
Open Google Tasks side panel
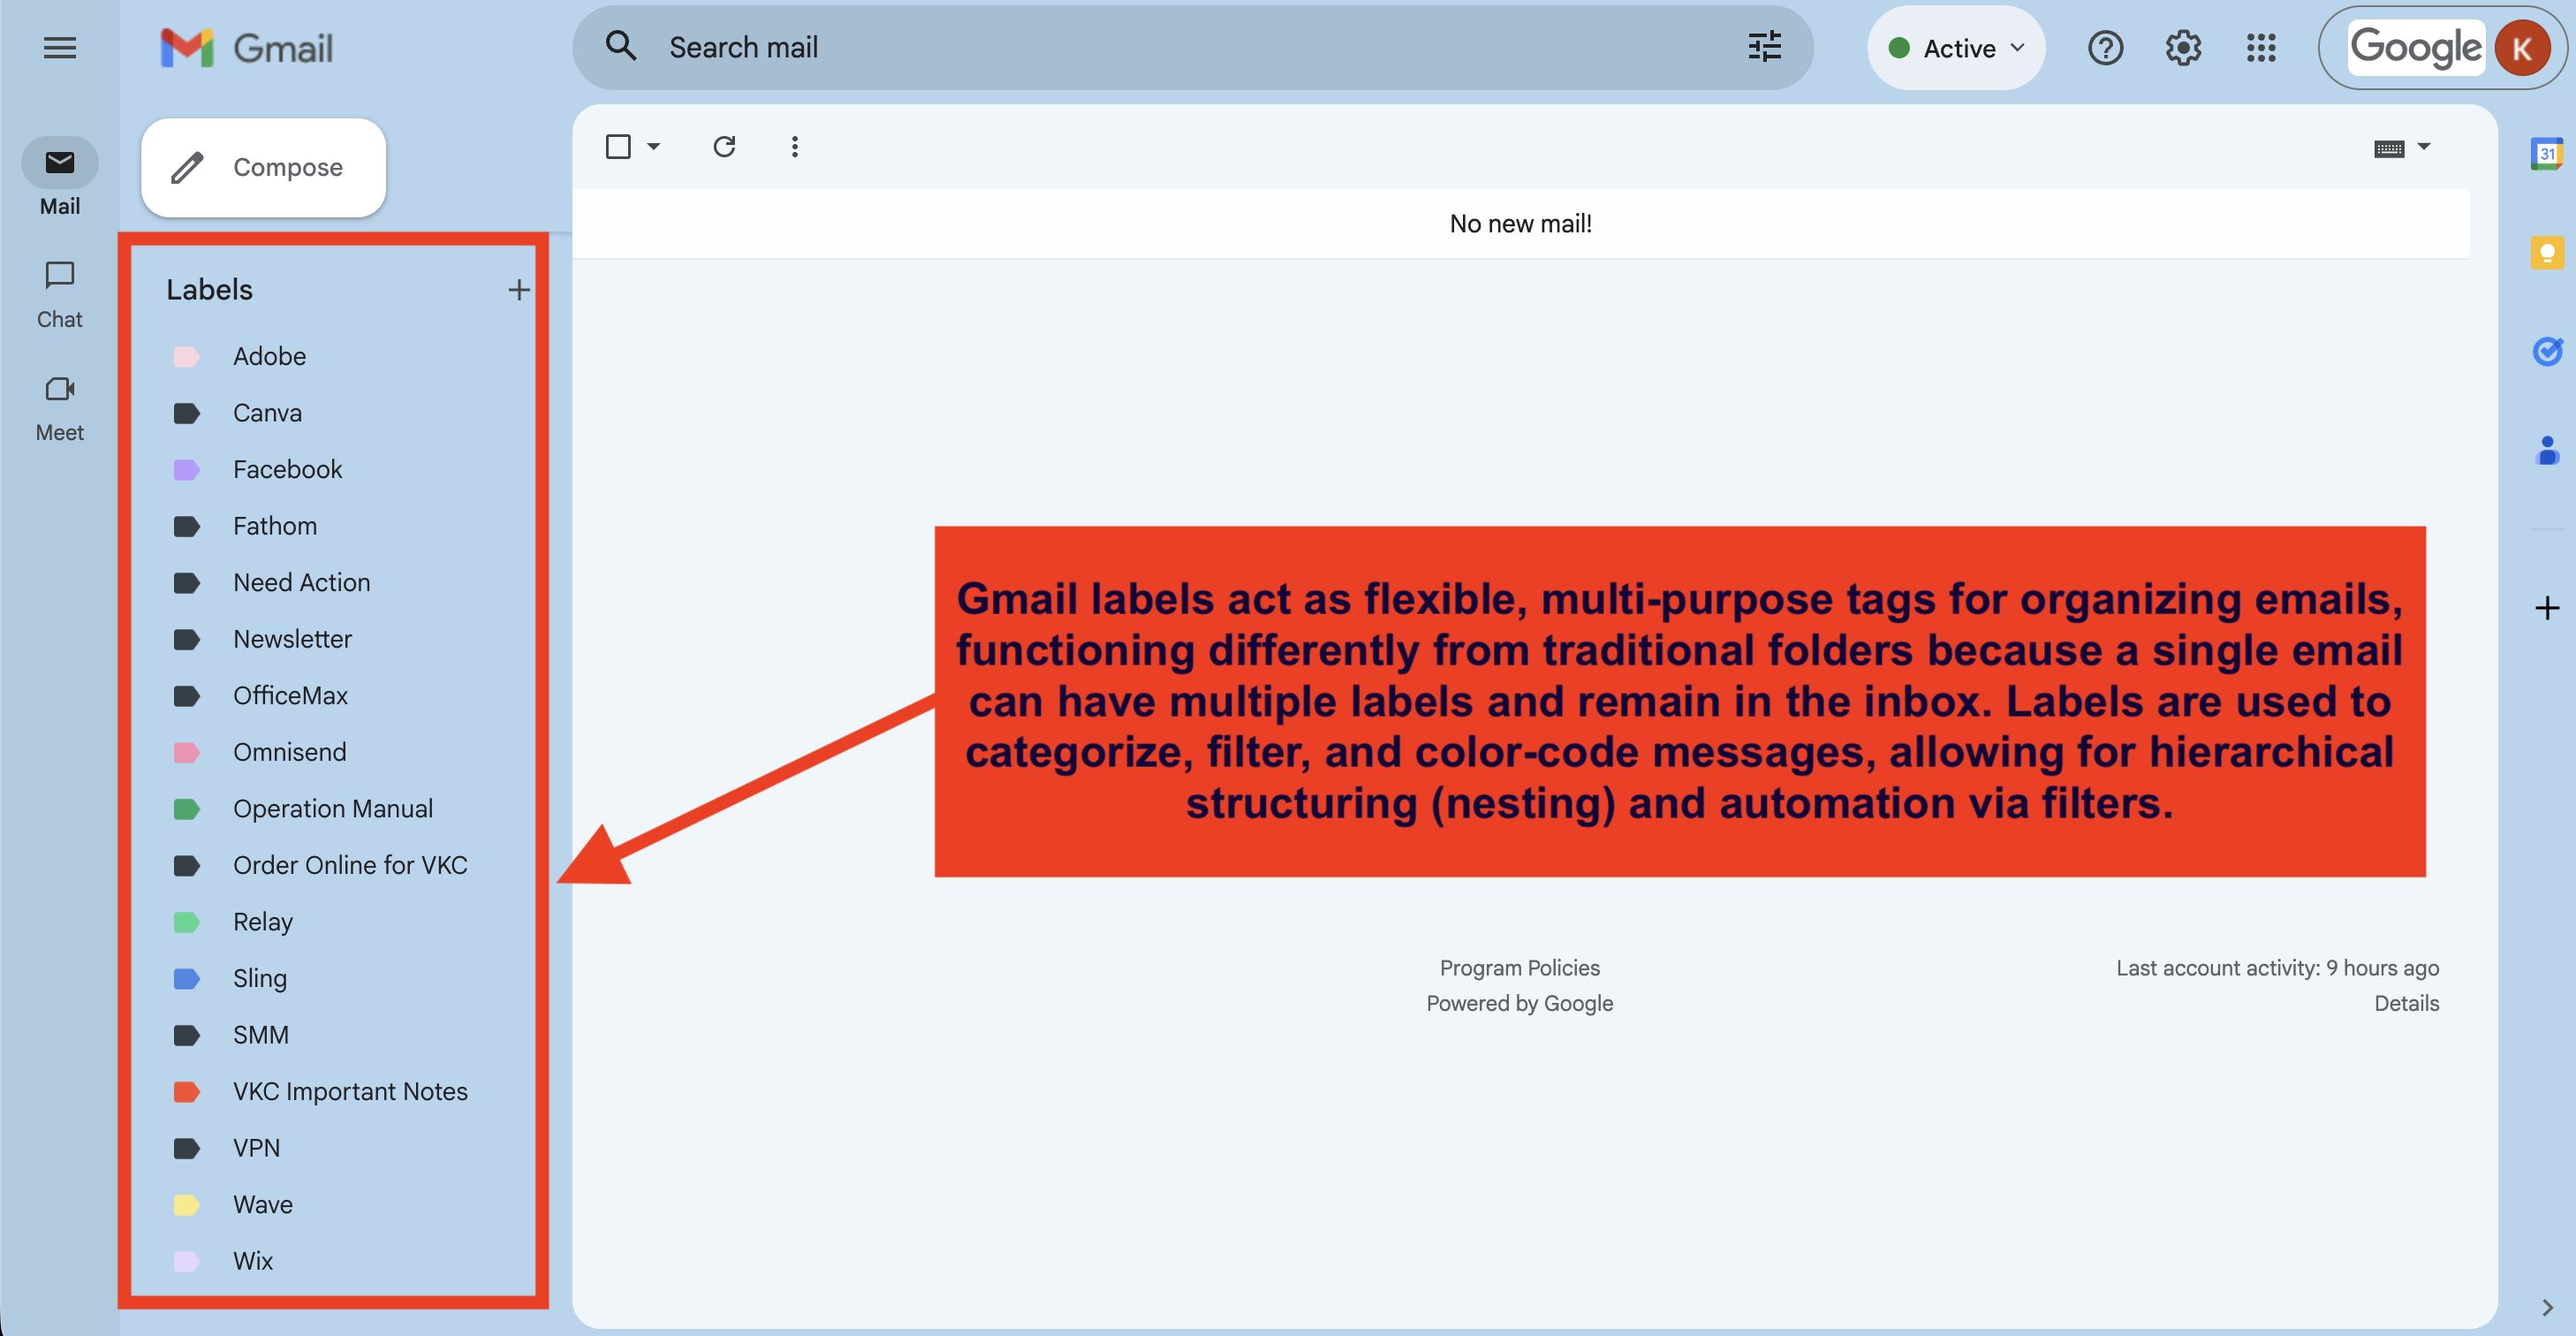(x=2546, y=351)
